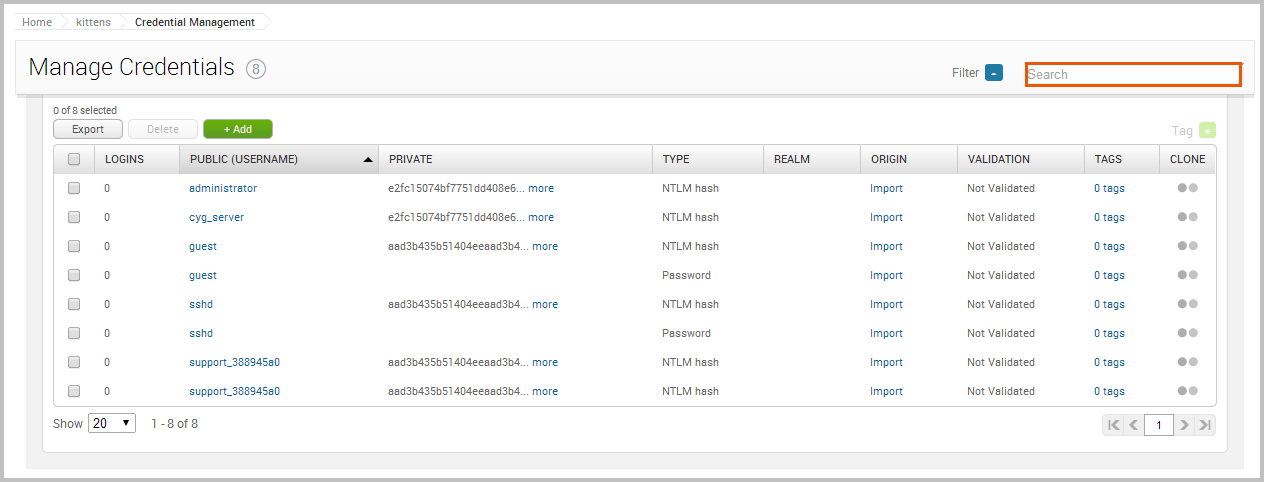The height and width of the screenshot is (482, 1264).
Task: Click the Export button
Action: pyautogui.click(x=88, y=129)
